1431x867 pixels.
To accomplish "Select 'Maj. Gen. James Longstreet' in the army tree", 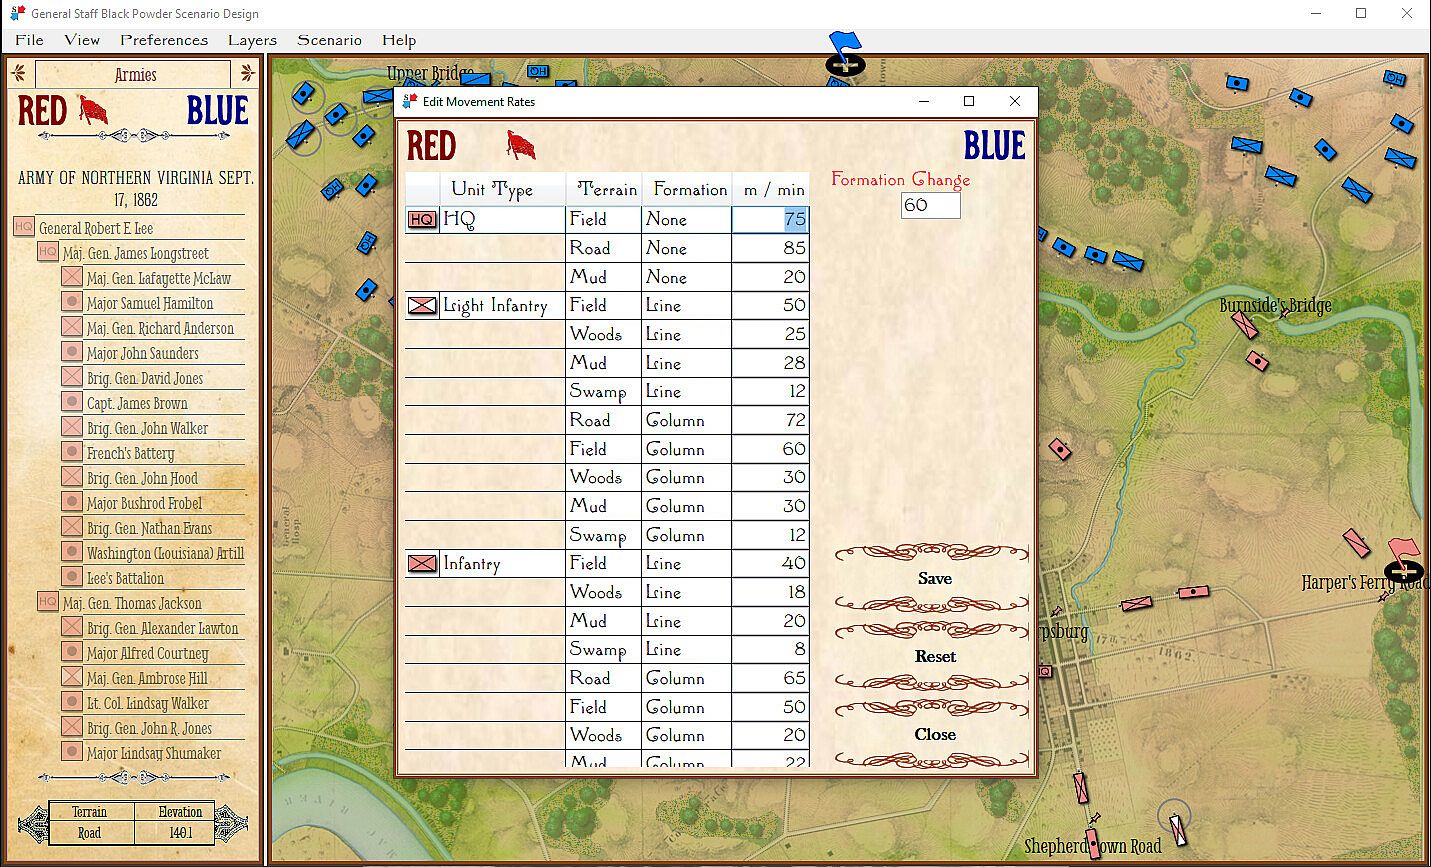I will [x=136, y=253].
